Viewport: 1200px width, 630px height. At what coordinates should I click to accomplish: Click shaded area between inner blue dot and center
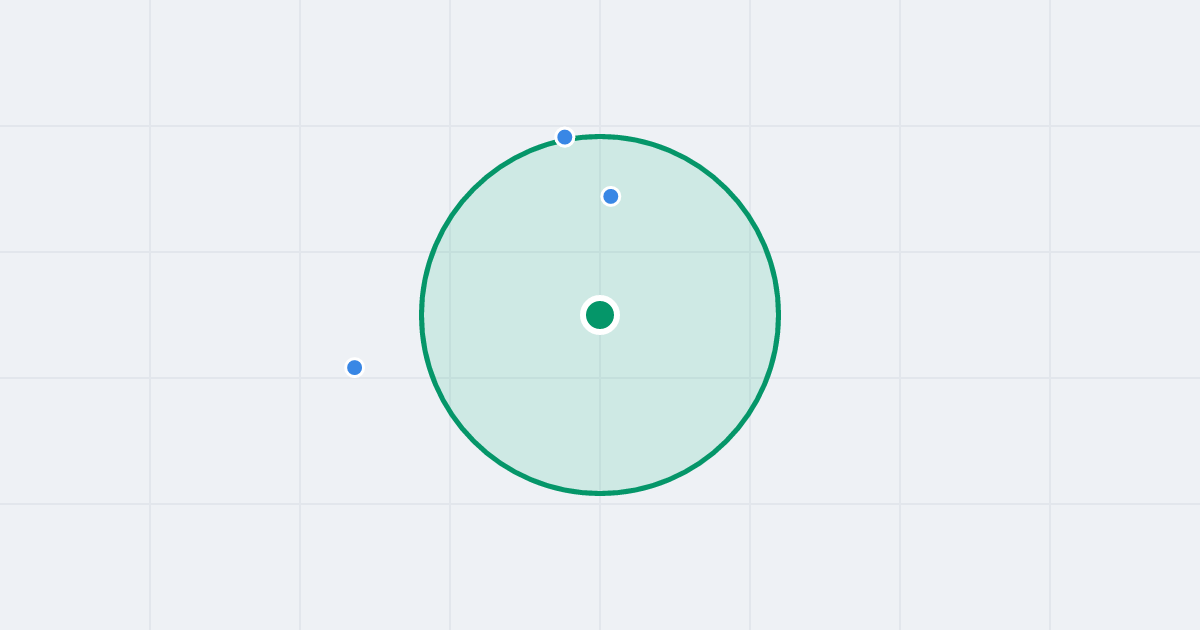click(x=606, y=250)
